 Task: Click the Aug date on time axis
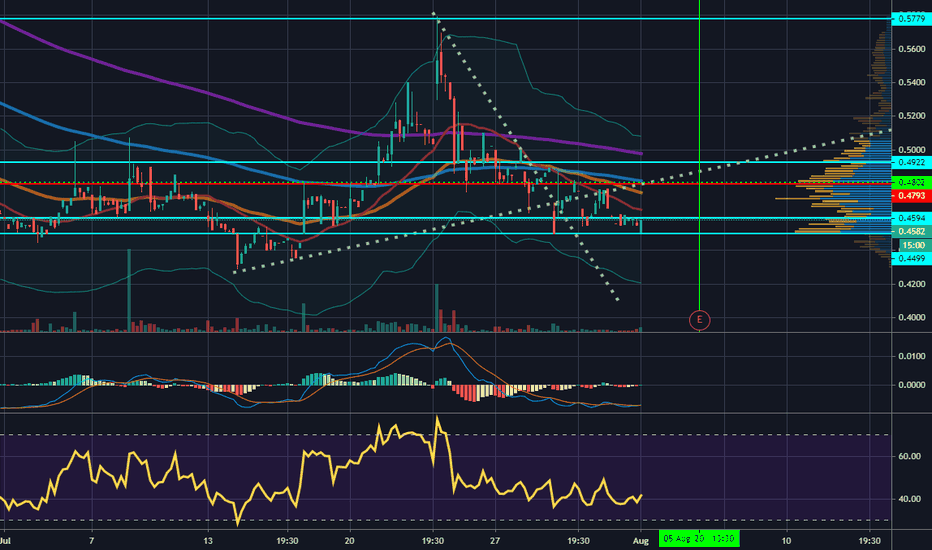tap(640, 540)
